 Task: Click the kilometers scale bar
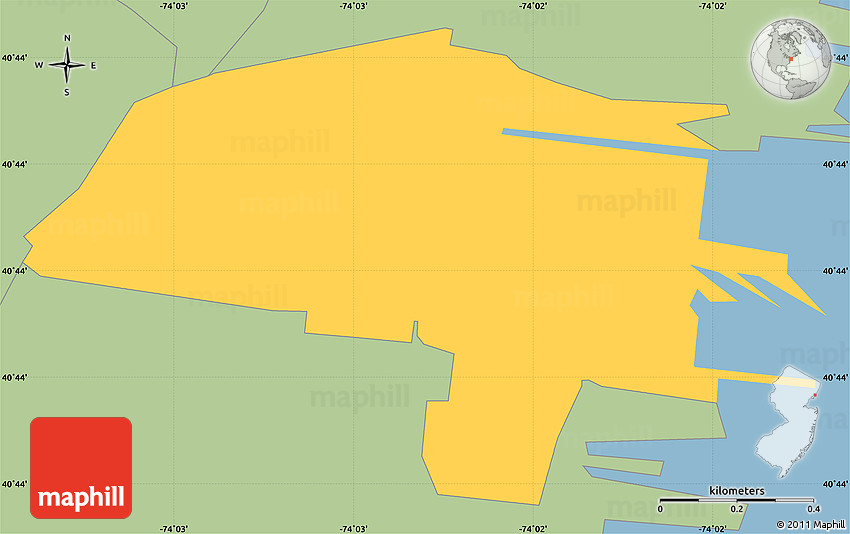click(736, 499)
